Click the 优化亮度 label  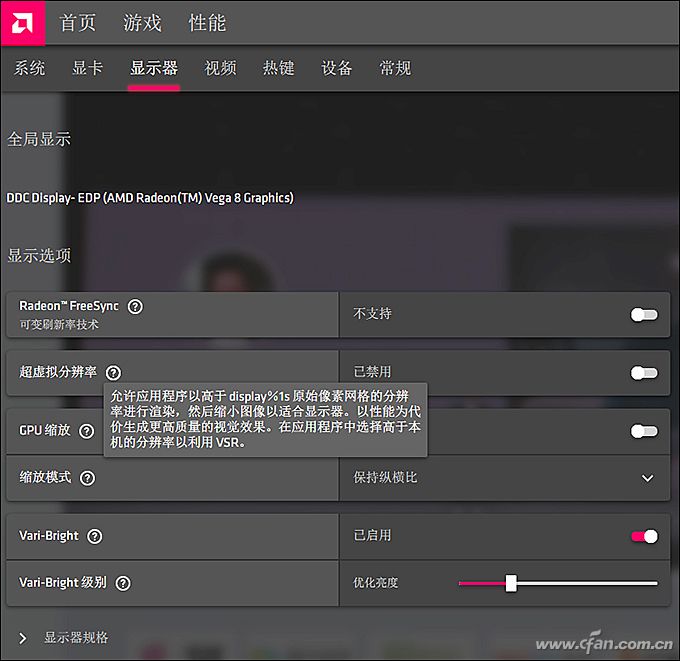coord(376,582)
